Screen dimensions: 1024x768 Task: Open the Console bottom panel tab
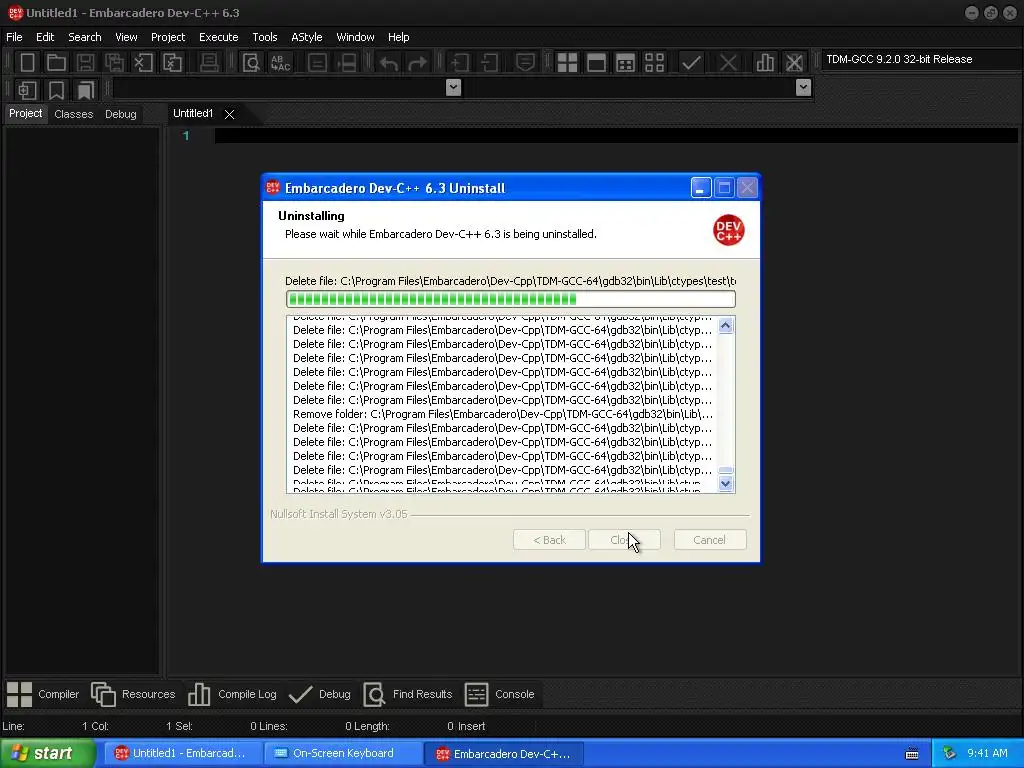pos(500,694)
